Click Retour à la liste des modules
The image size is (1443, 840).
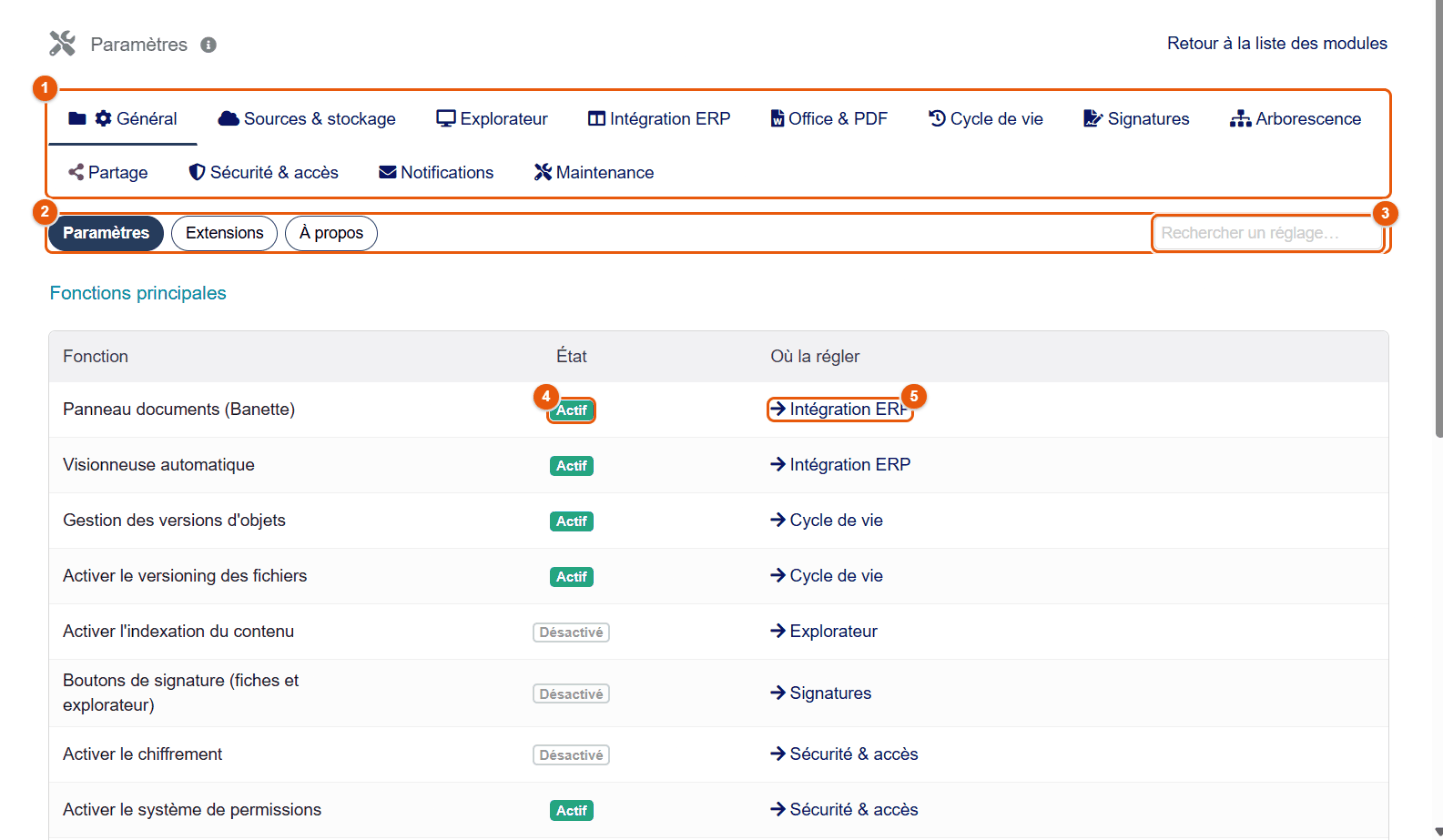click(1277, 44)
